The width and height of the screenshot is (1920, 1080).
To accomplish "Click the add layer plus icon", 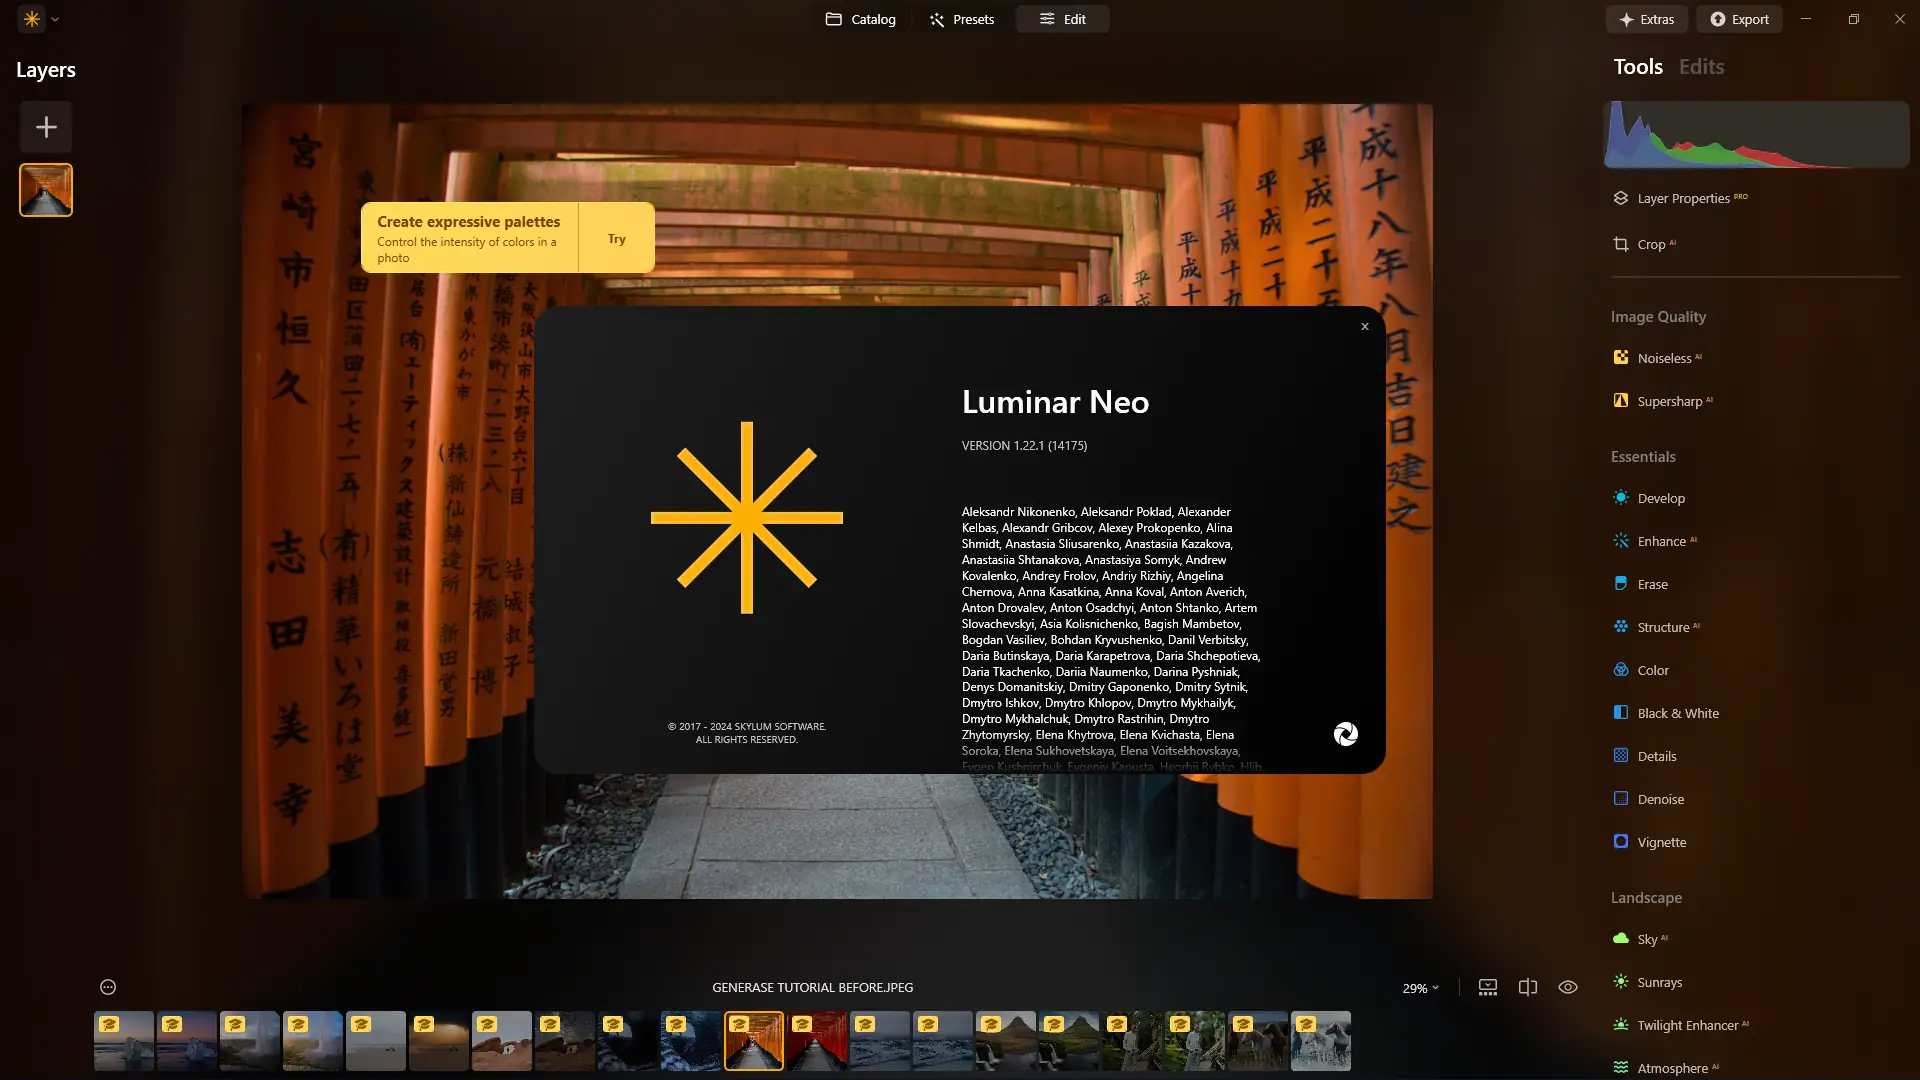I will (46, 127).
